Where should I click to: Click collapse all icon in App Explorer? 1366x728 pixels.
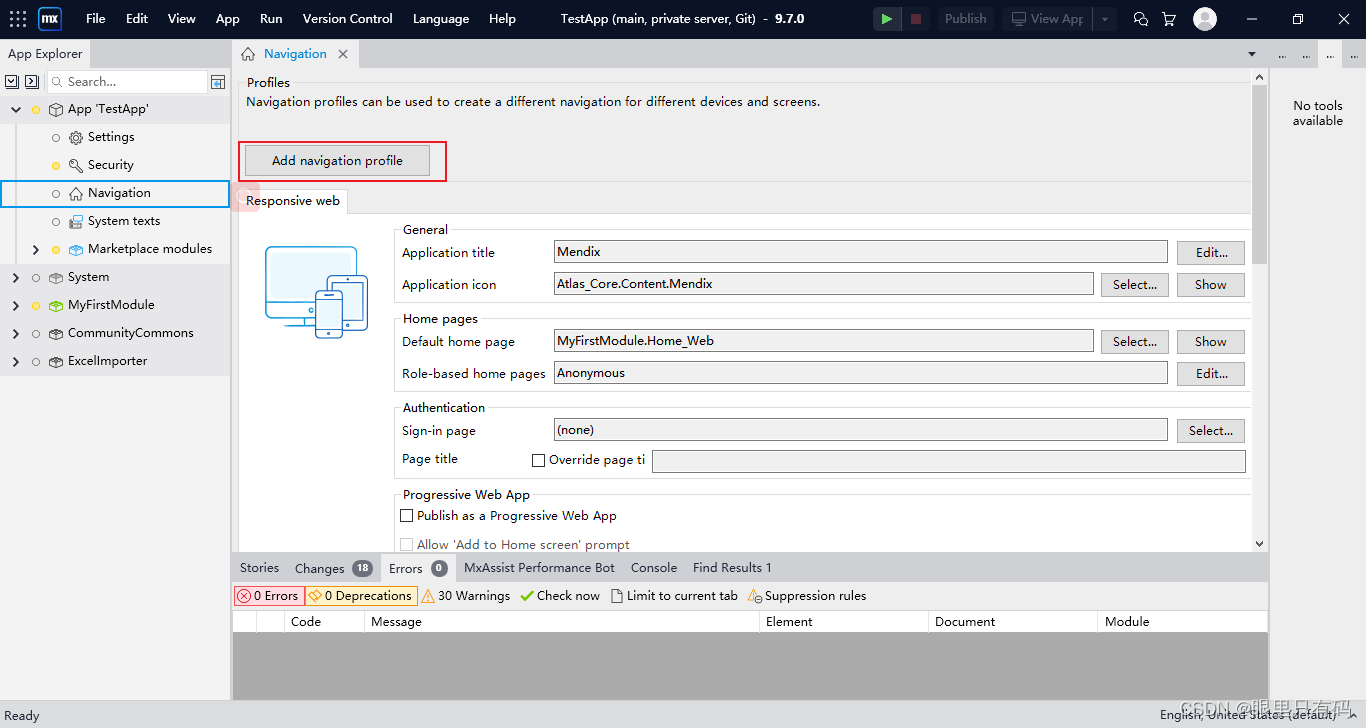point(32,82)
